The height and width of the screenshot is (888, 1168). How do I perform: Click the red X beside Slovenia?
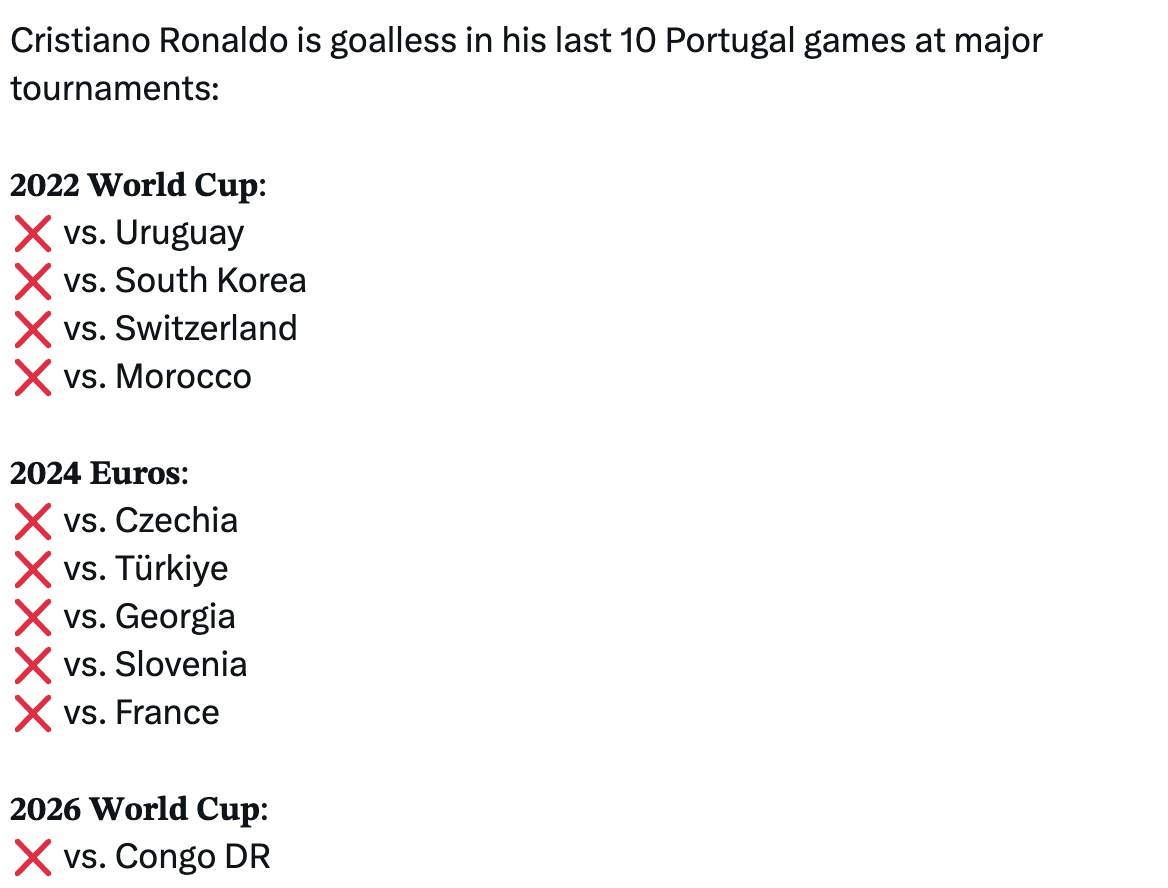33,665
